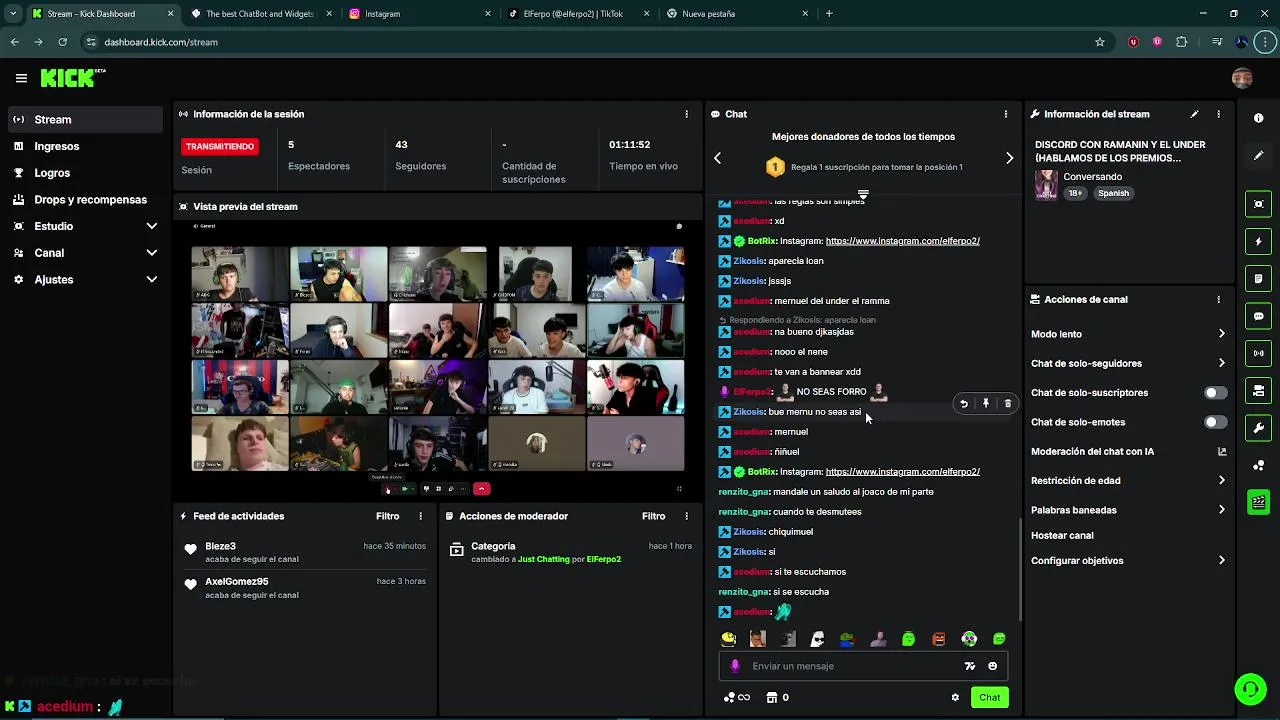The width and height of the screenshot is (1280, 720).
Task: Click Hostear canal
Action: (1062, 535)
